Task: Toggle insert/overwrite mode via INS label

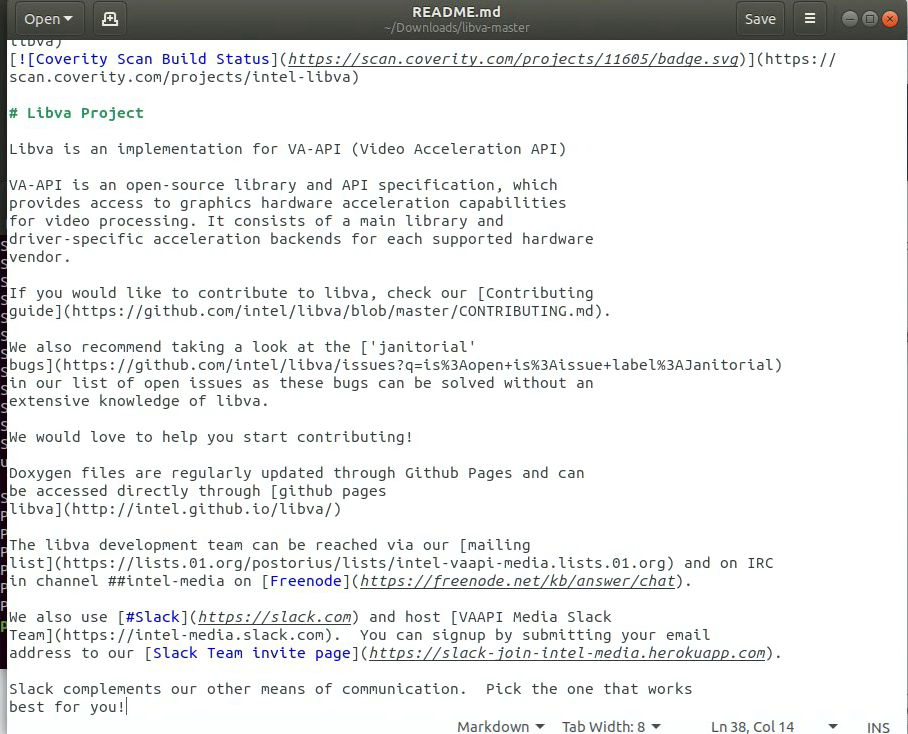Action: pyautogui.click(x=878, y=727)
